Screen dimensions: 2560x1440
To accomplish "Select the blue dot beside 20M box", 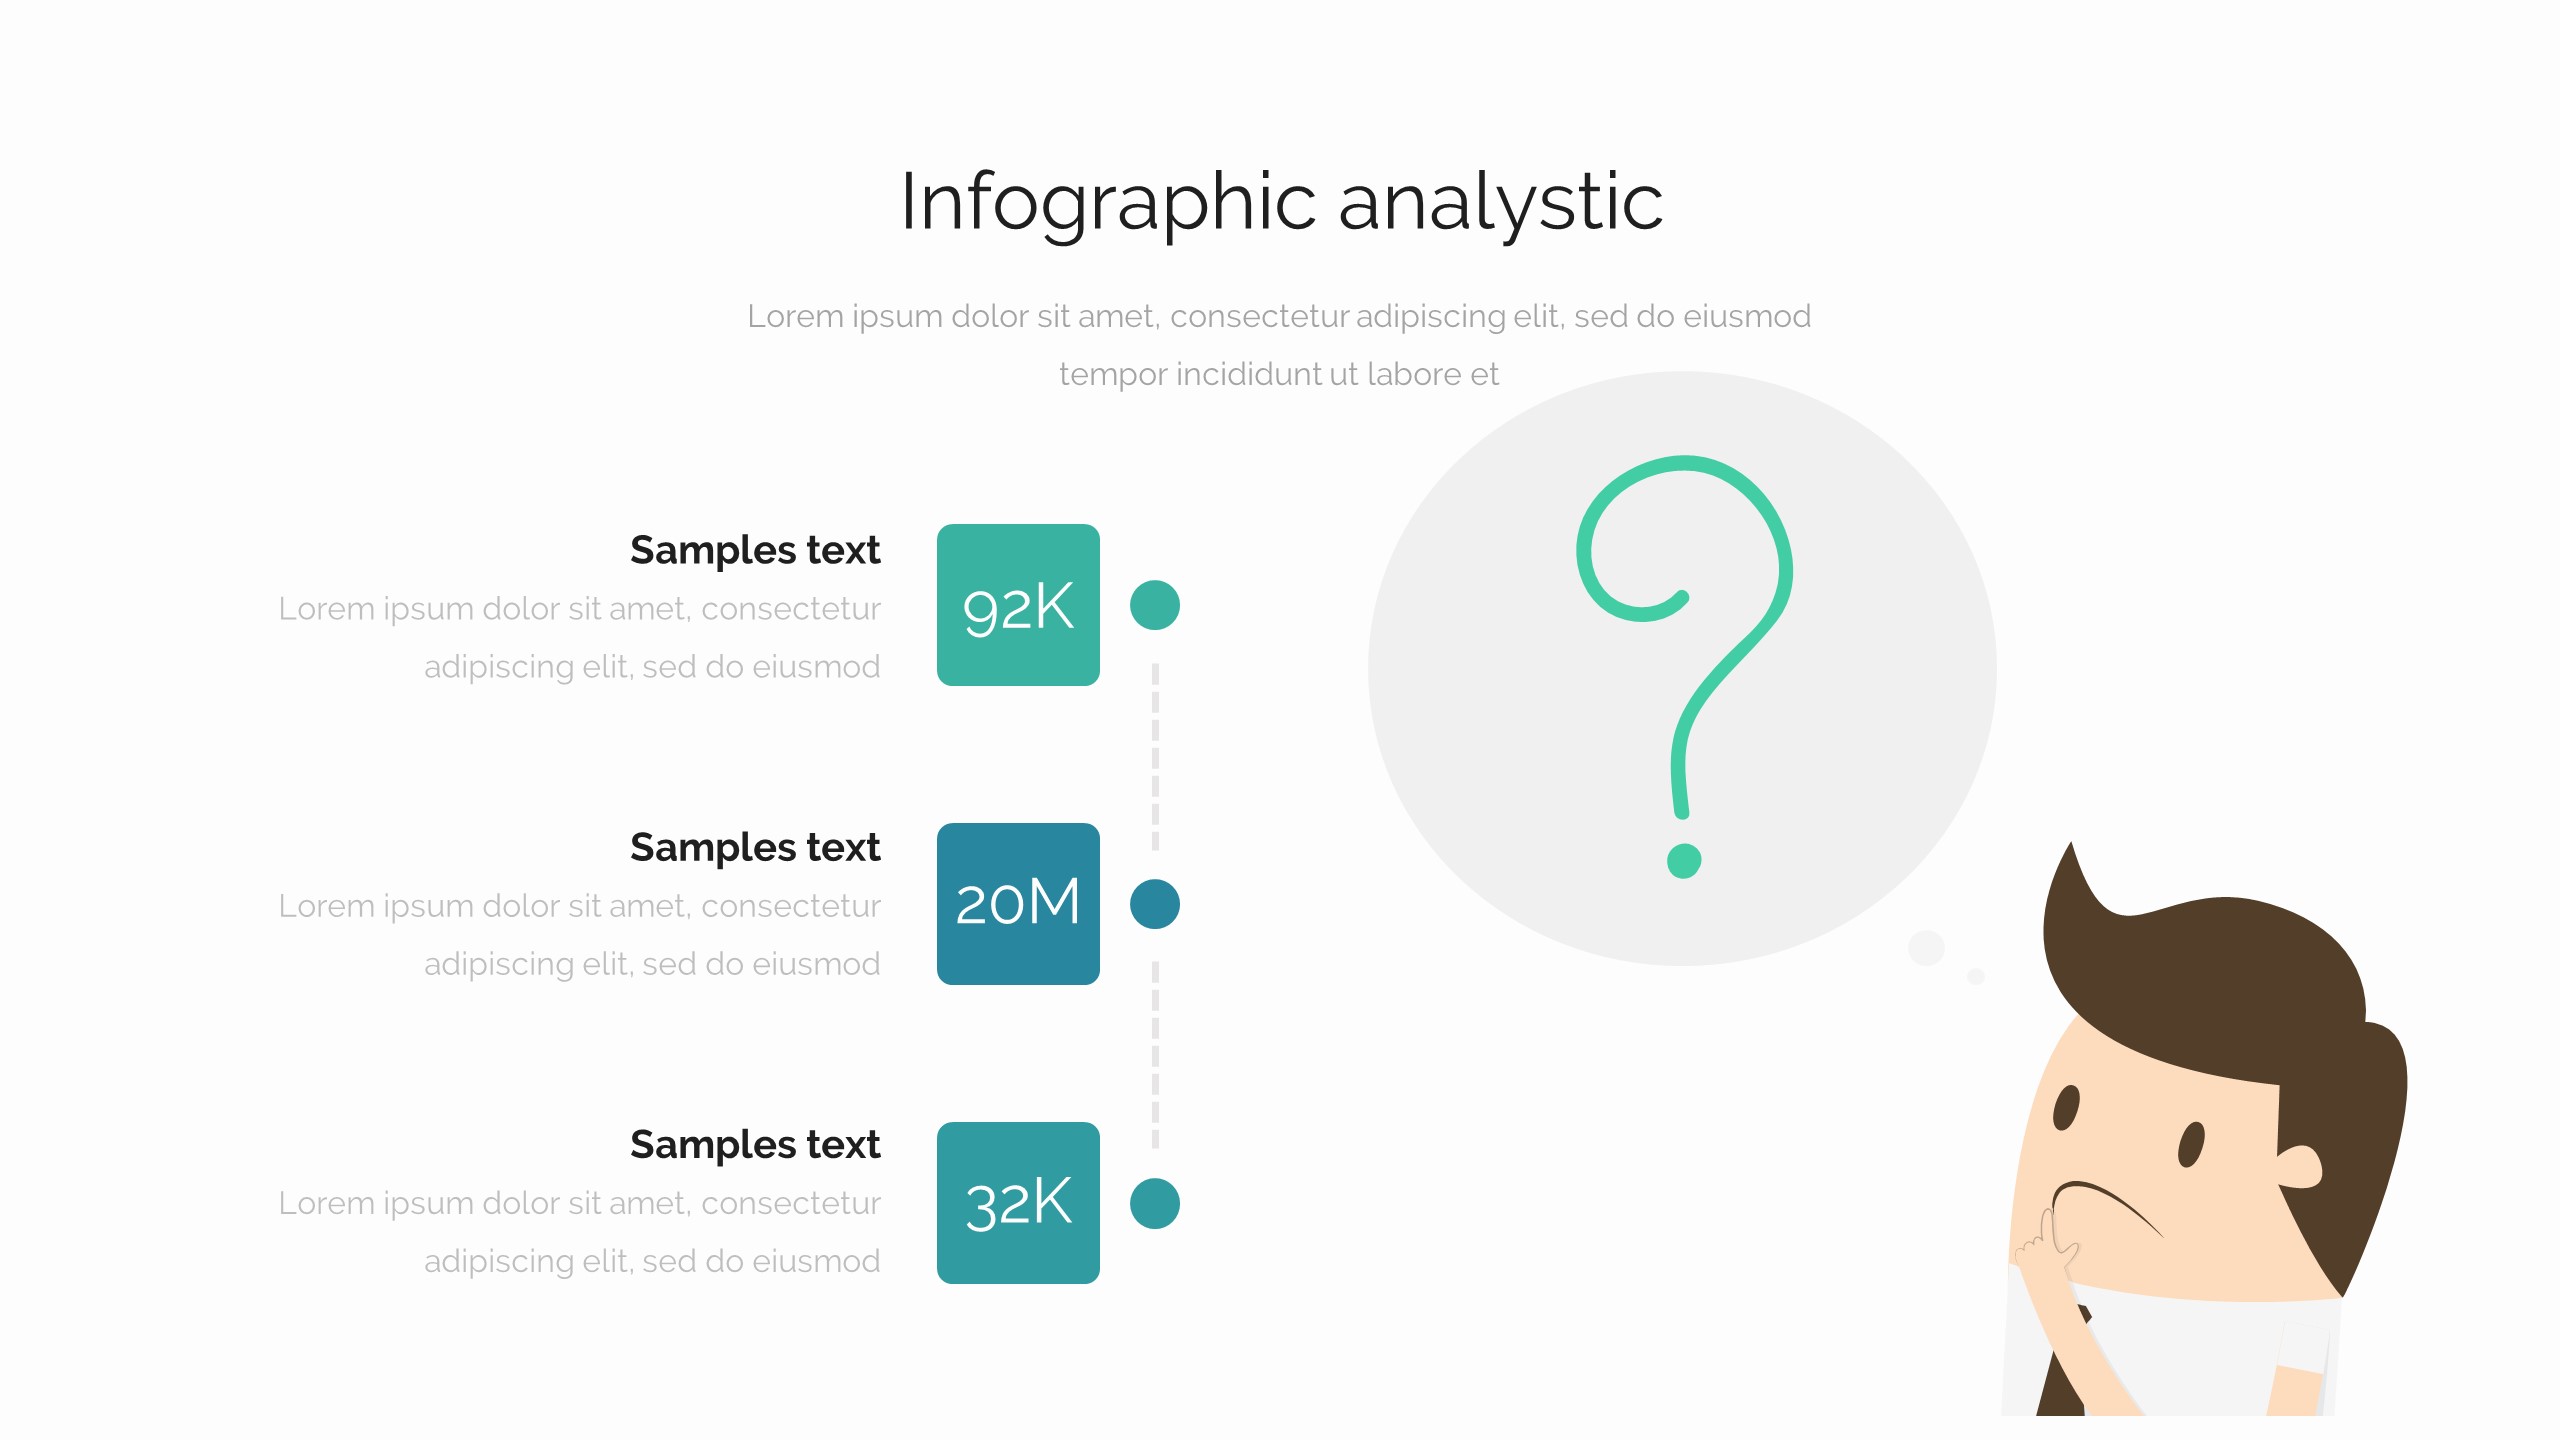I will tap(1155, 904).
